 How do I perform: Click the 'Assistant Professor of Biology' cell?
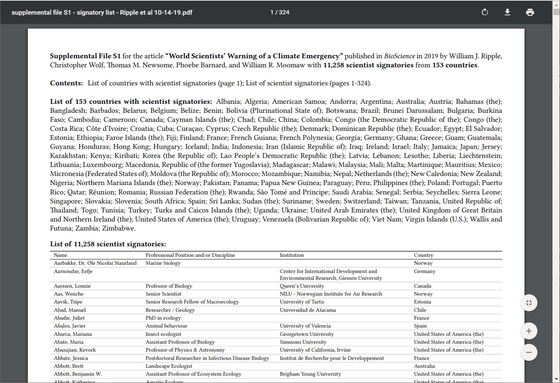(x=180, y=342)
